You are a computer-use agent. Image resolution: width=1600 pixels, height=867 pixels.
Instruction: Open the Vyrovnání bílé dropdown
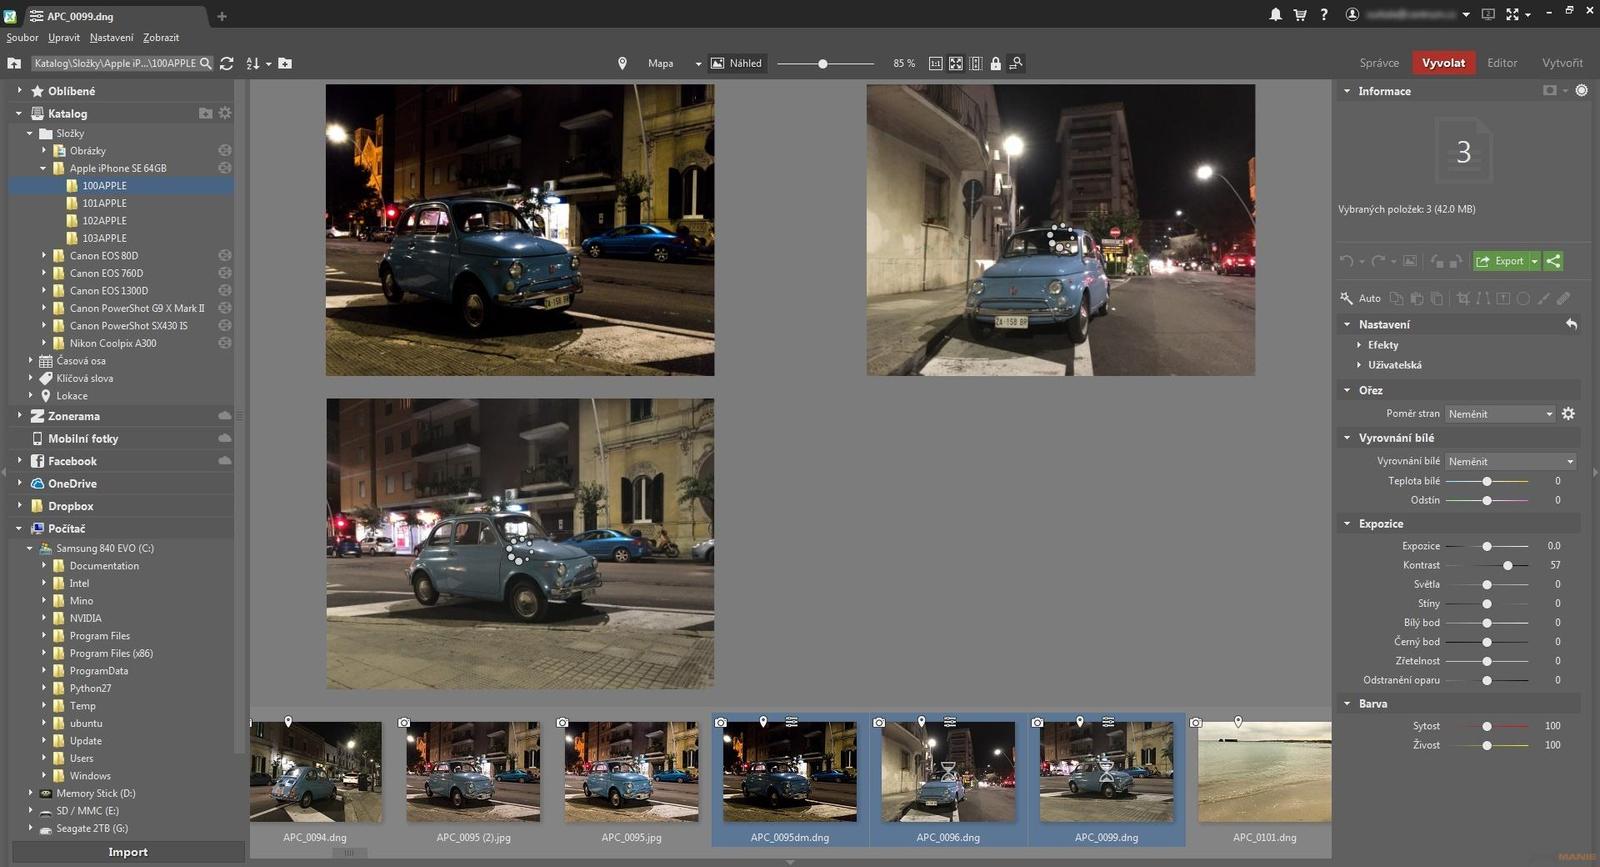tap(1510, 461)
